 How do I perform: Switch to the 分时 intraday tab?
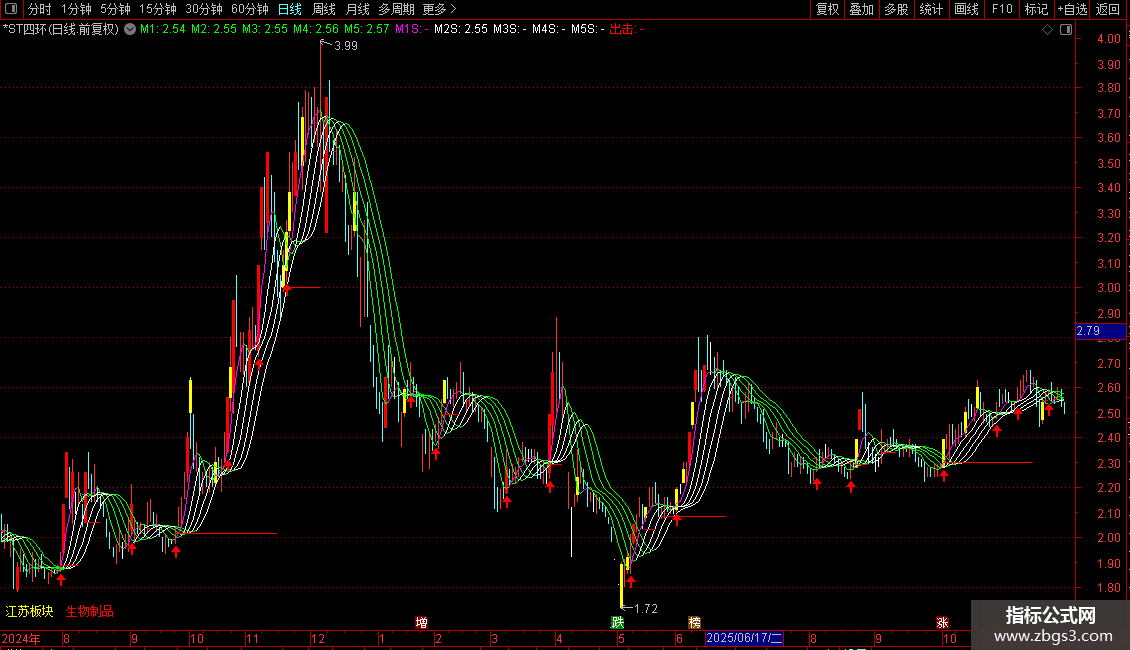[x=40, y=9]
